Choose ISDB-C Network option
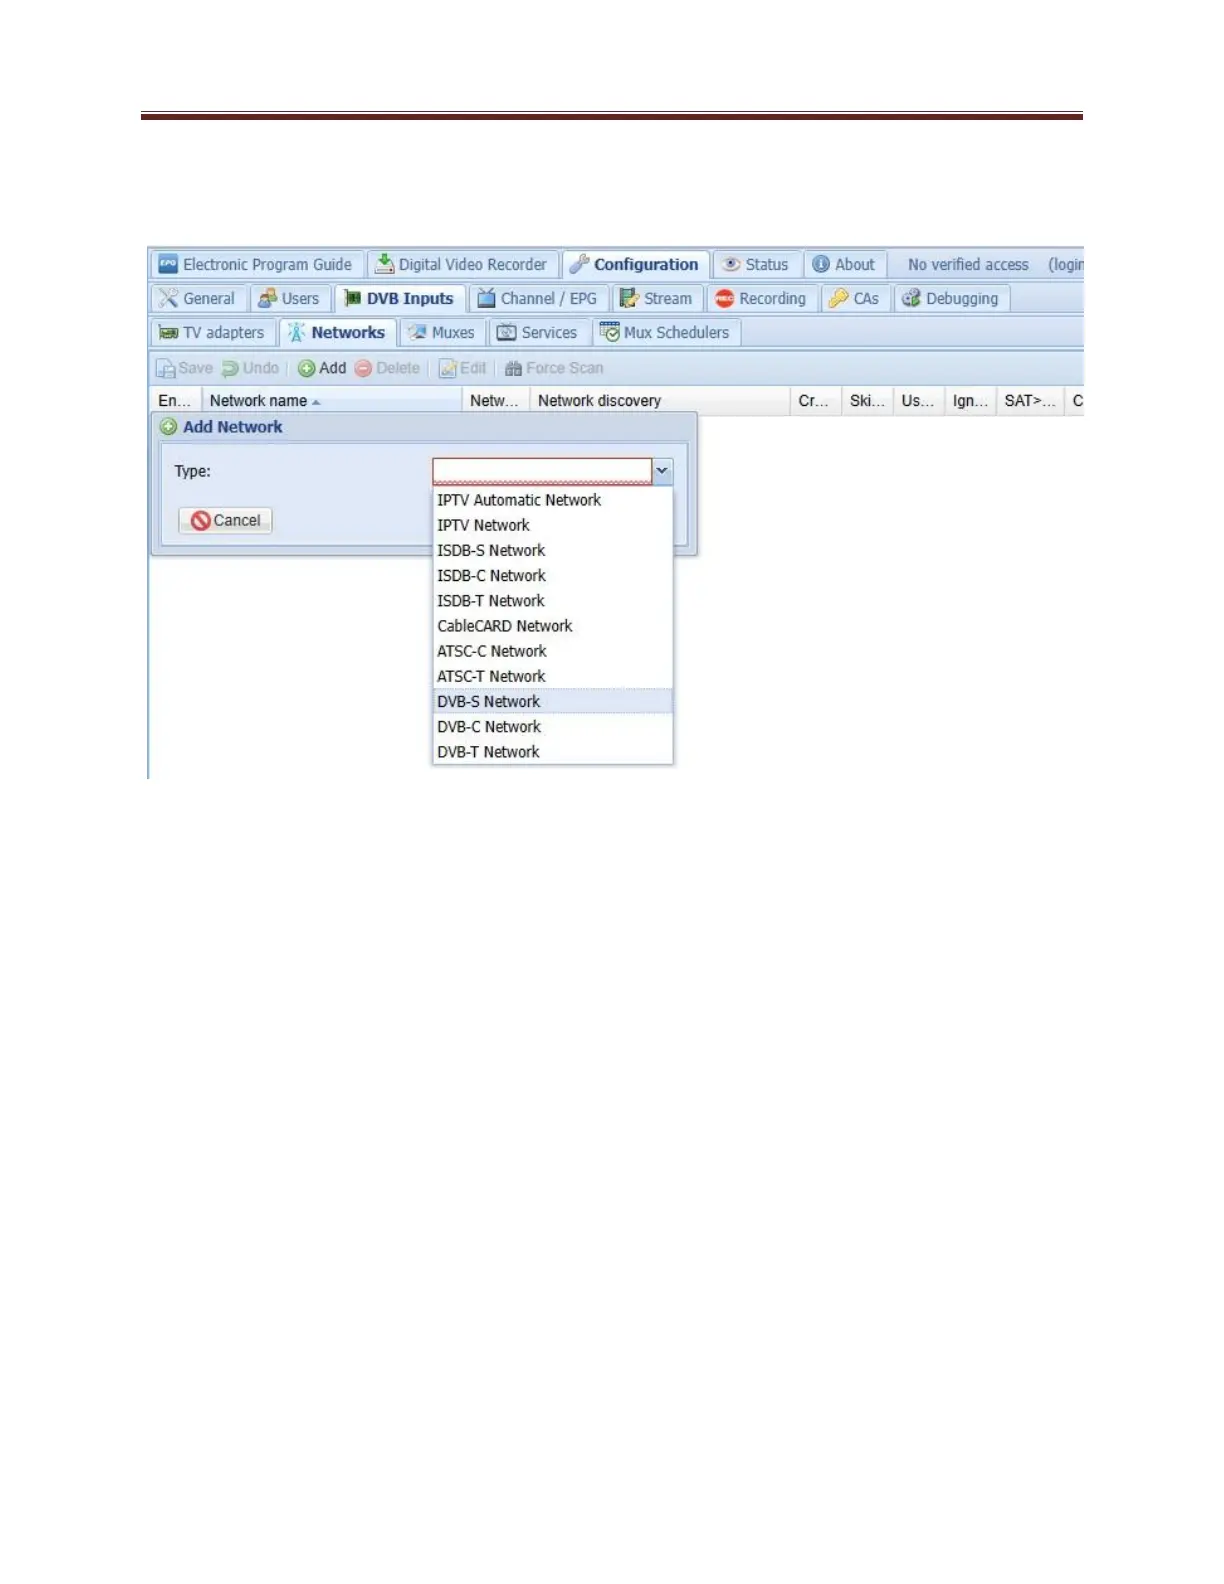 pos(553,576)
